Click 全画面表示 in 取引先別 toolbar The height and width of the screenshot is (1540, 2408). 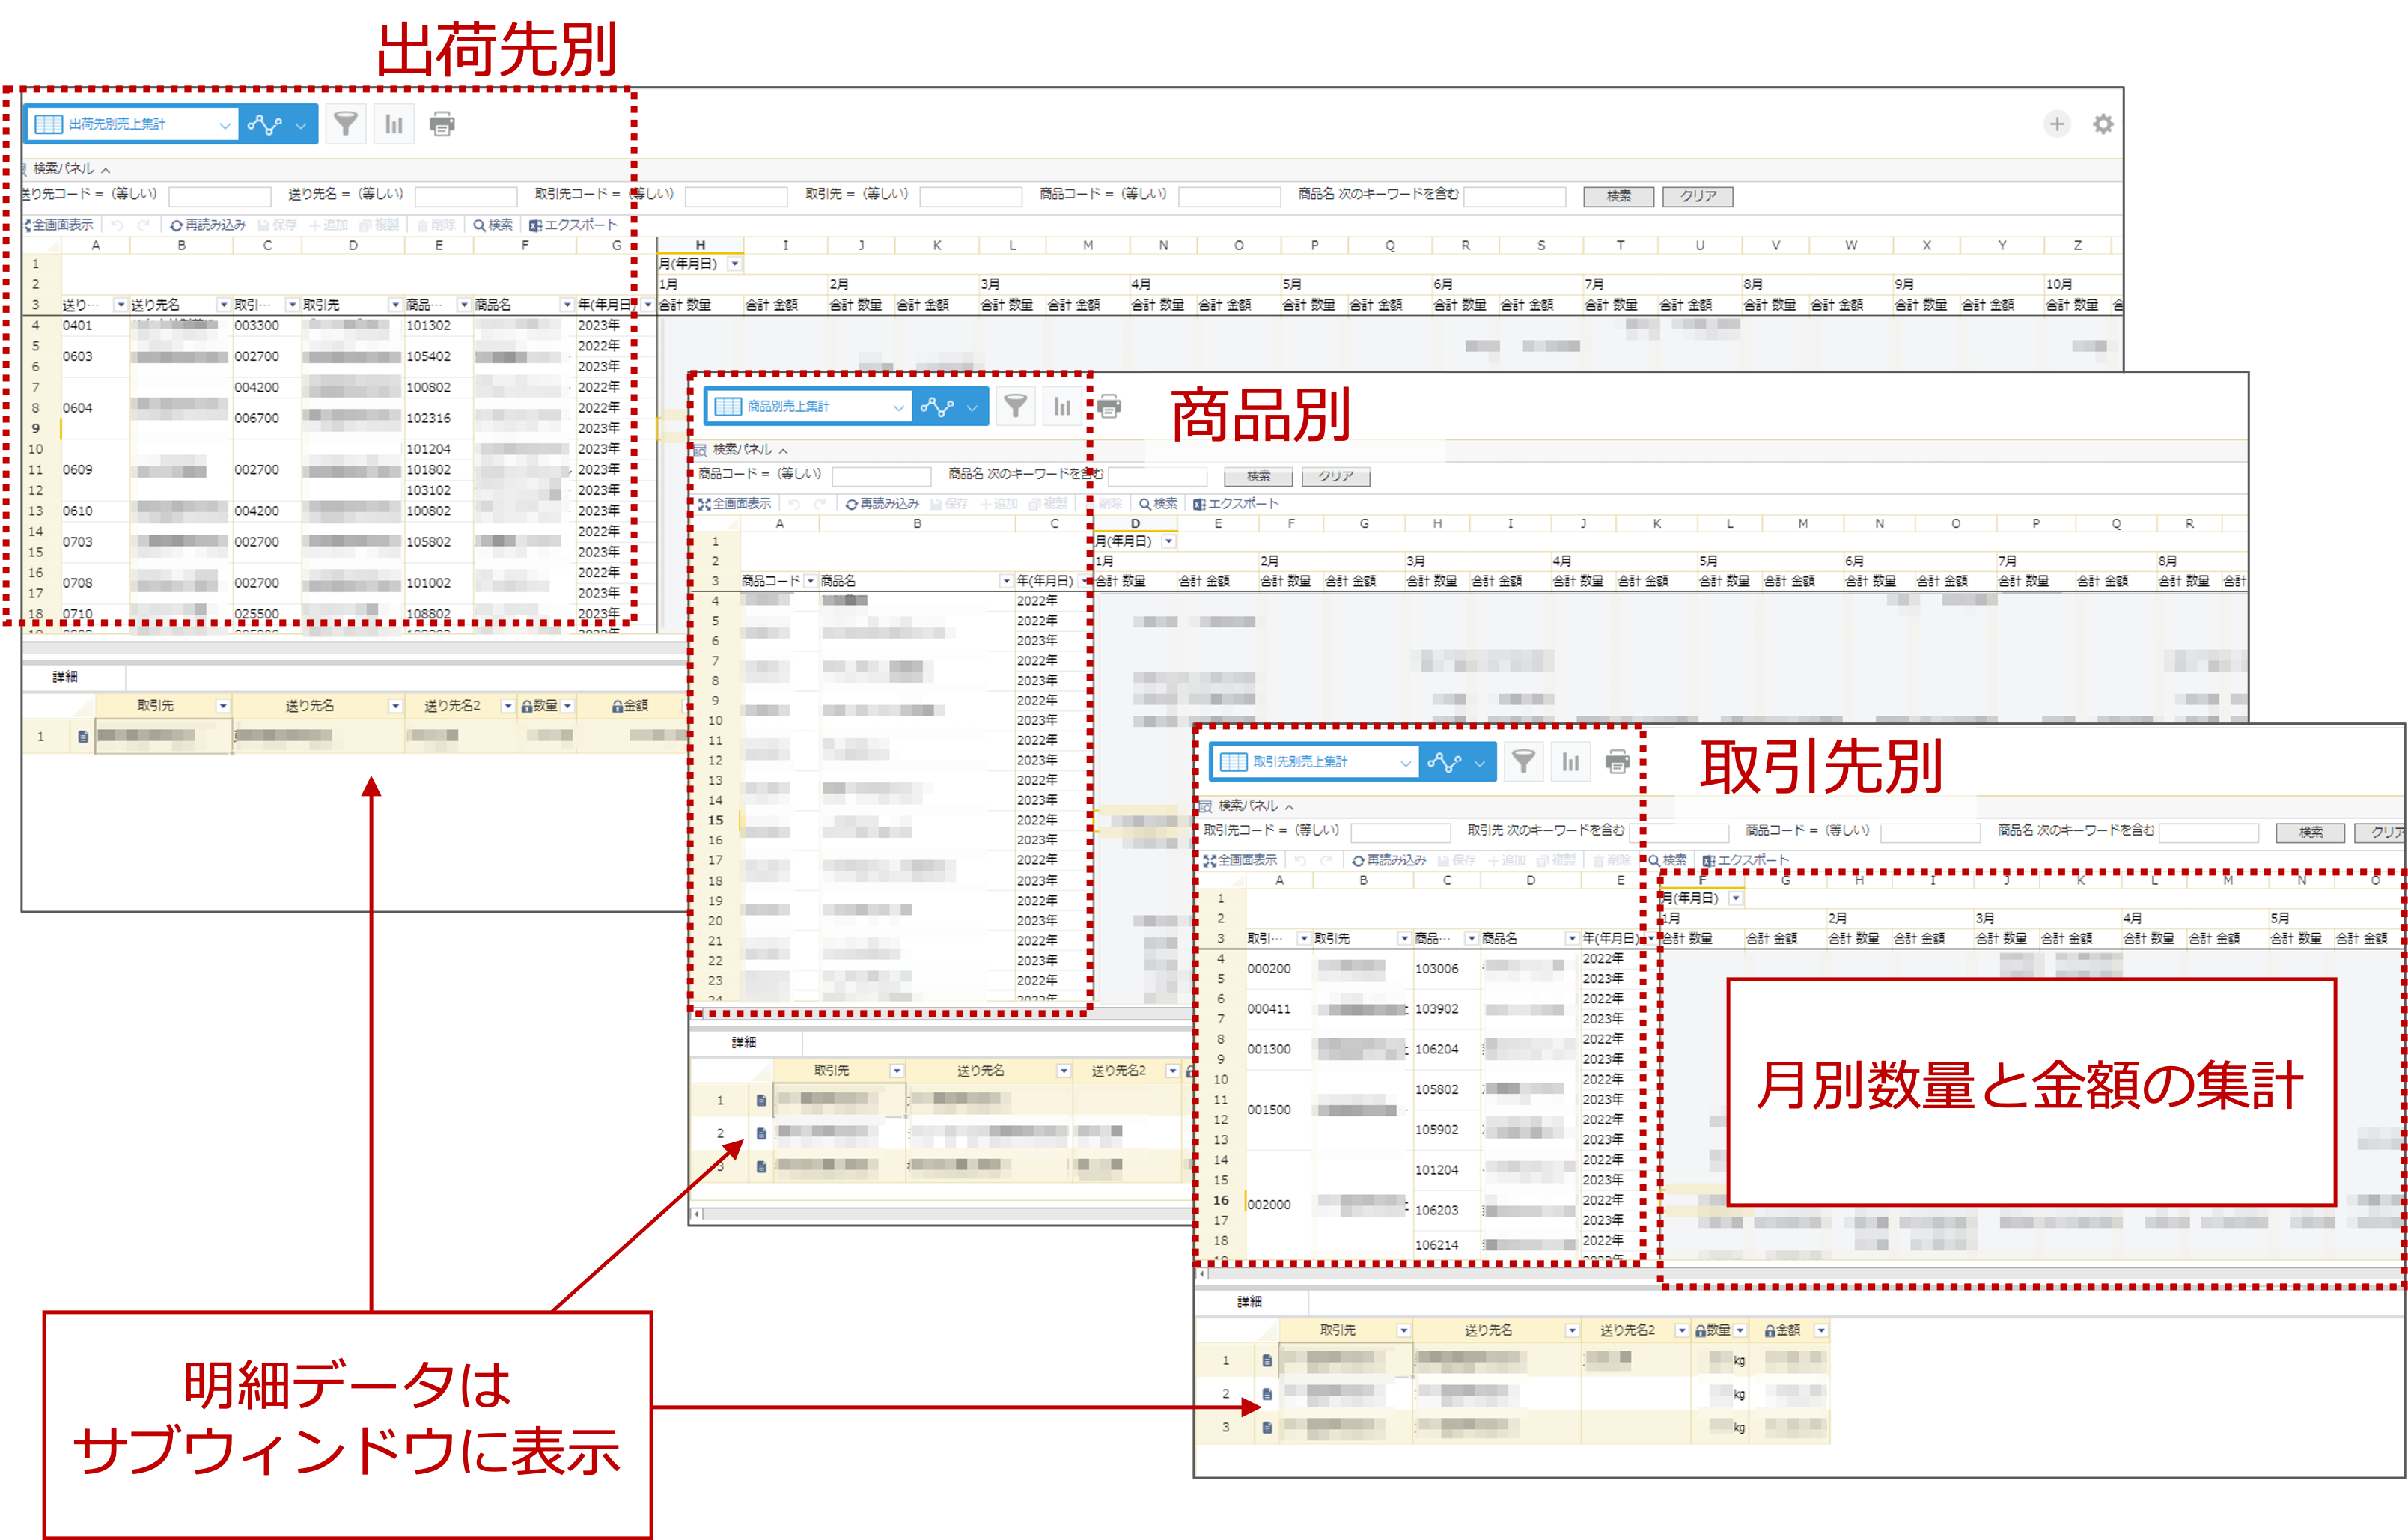[x=1240, y=860]
